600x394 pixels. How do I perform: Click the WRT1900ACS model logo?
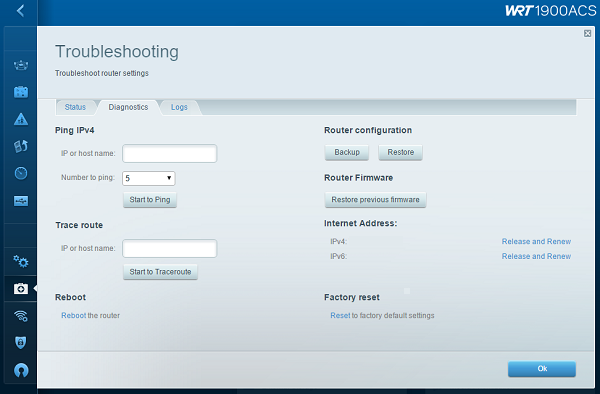pos(551,11)
